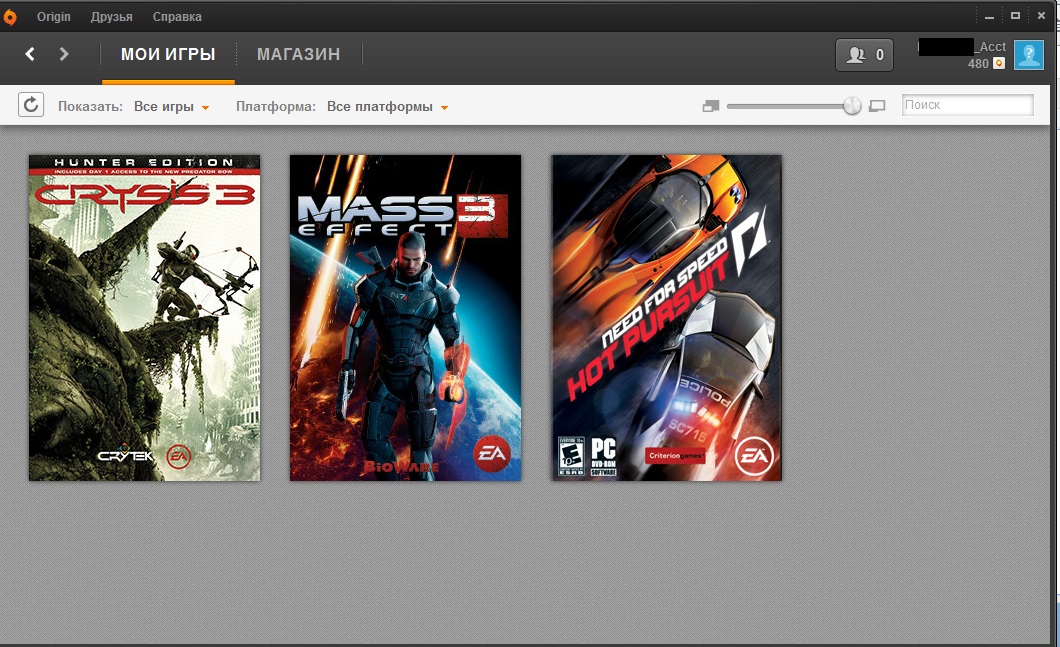Open the Друзья menu
Screen dimensions: 1060x647
(112, 16)
